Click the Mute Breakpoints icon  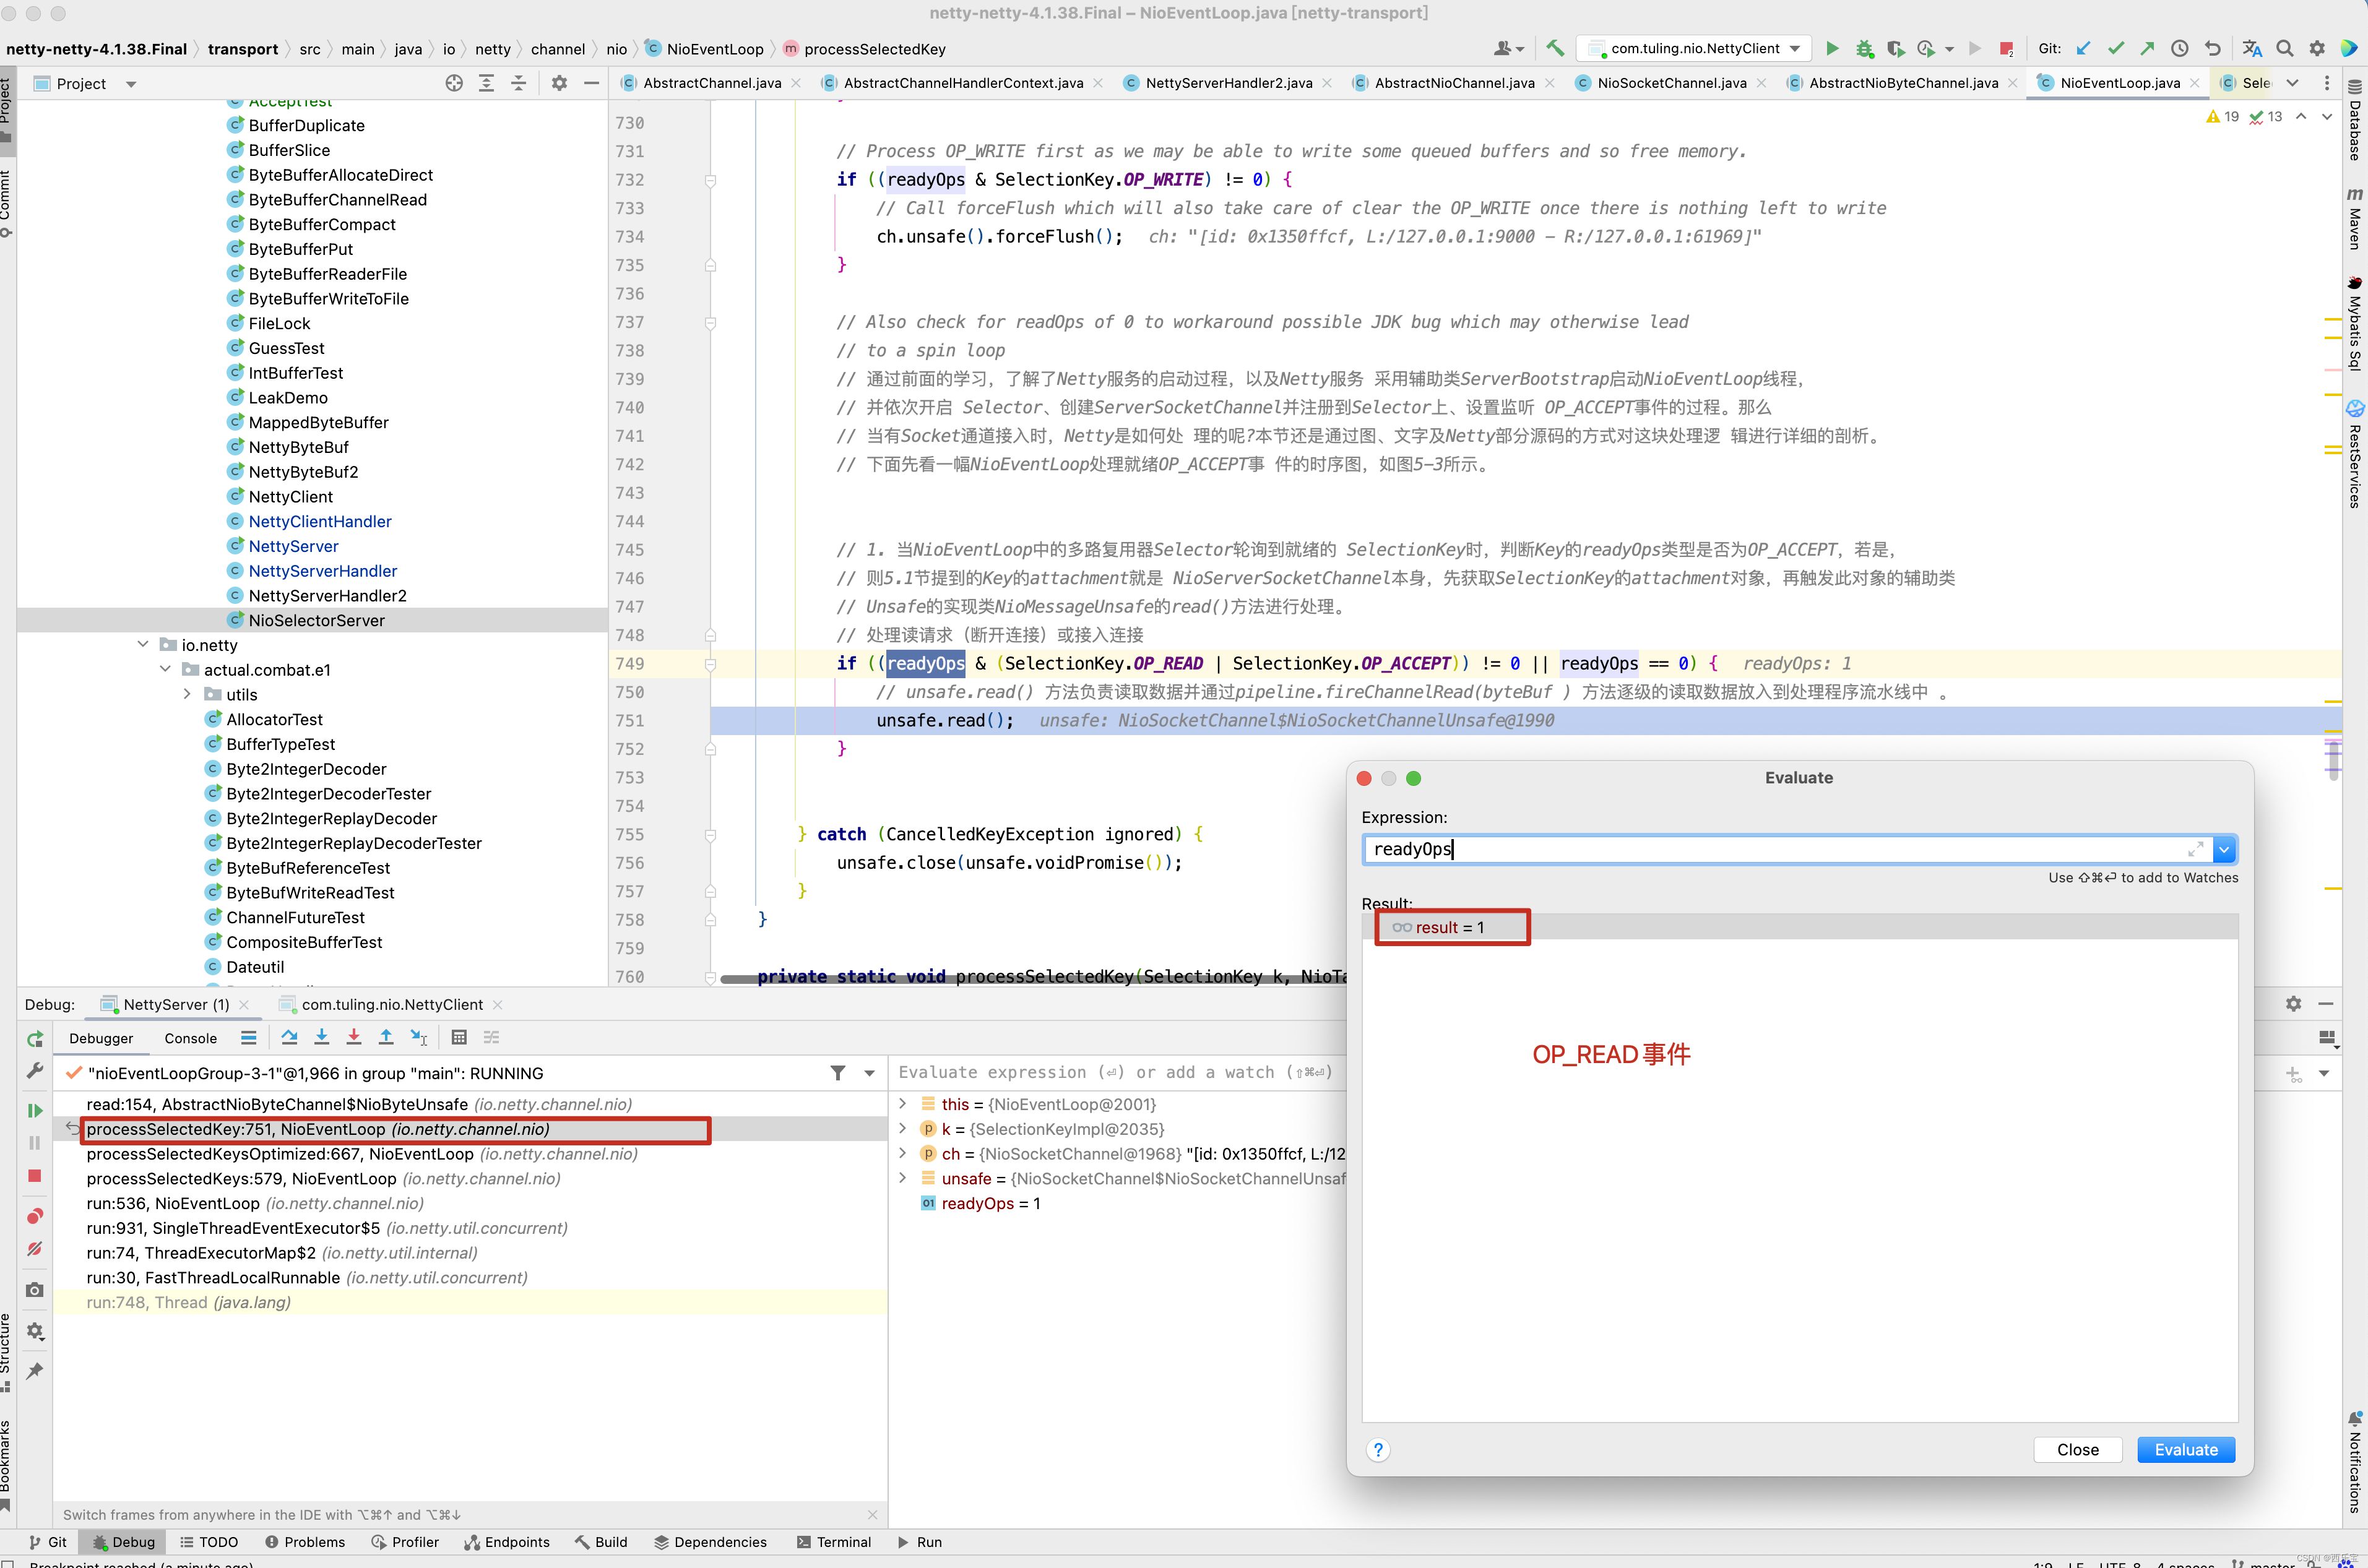point(35,1249)
